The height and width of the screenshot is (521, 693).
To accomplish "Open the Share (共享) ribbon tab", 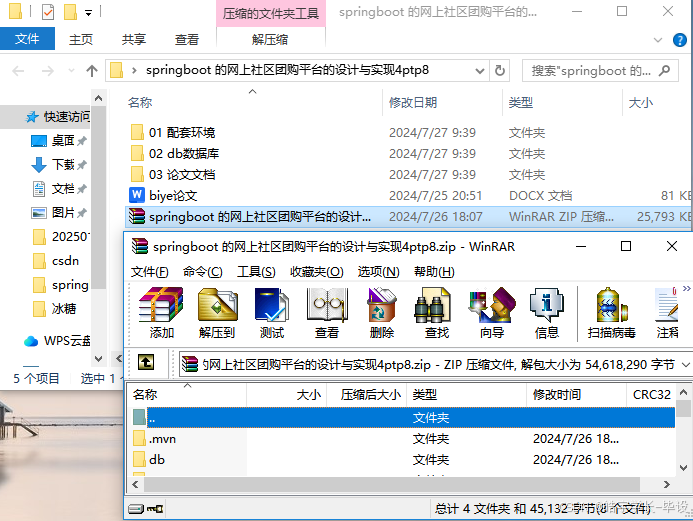I will coord(134,40).
